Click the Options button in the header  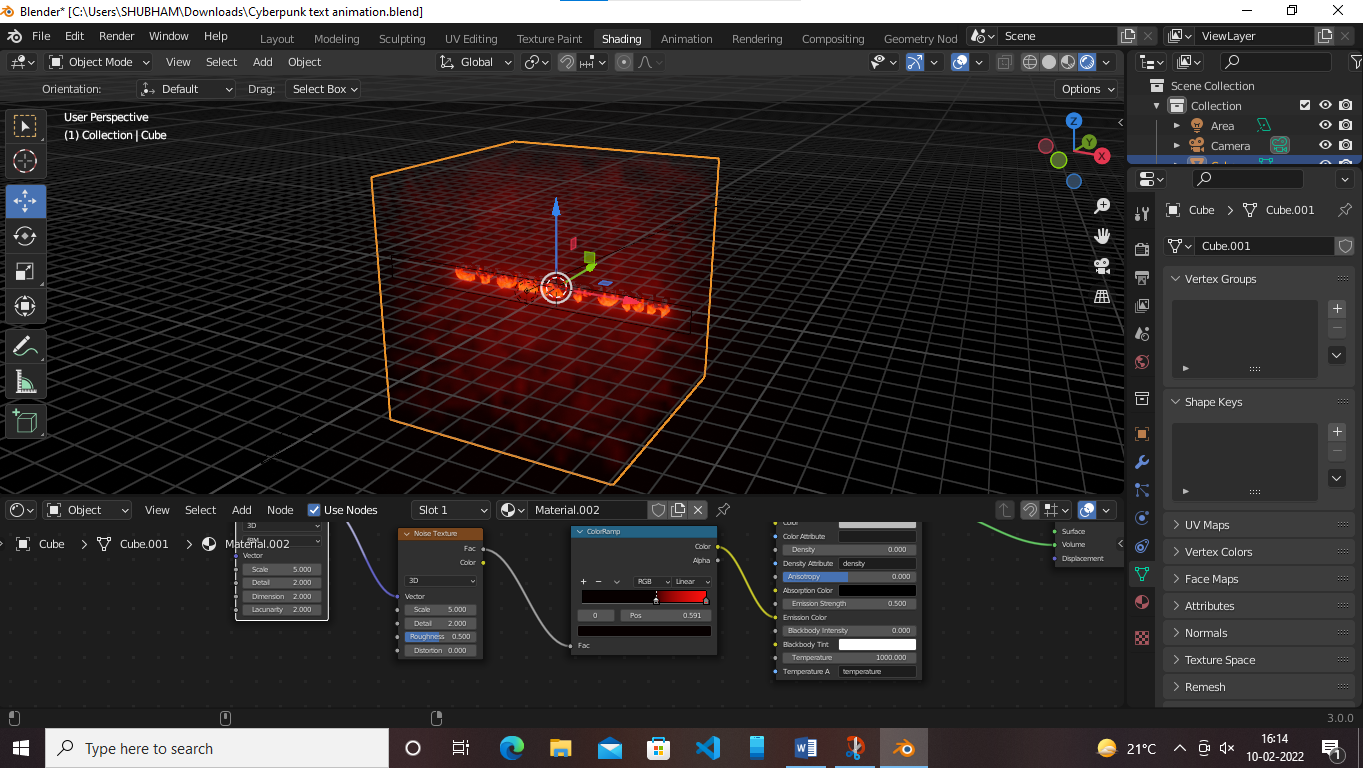click(1086, 89)
